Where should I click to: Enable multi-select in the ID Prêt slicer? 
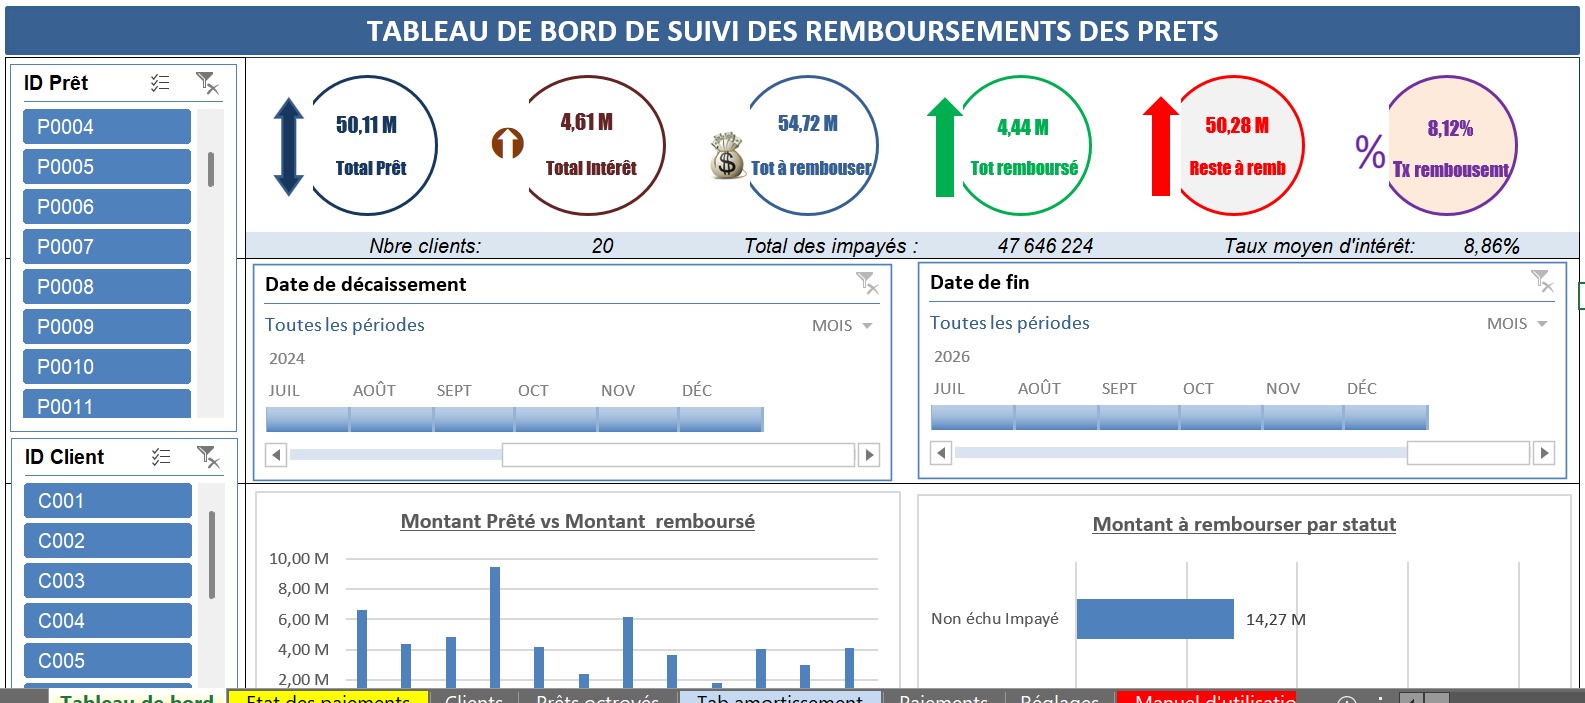tap(160, 83)
